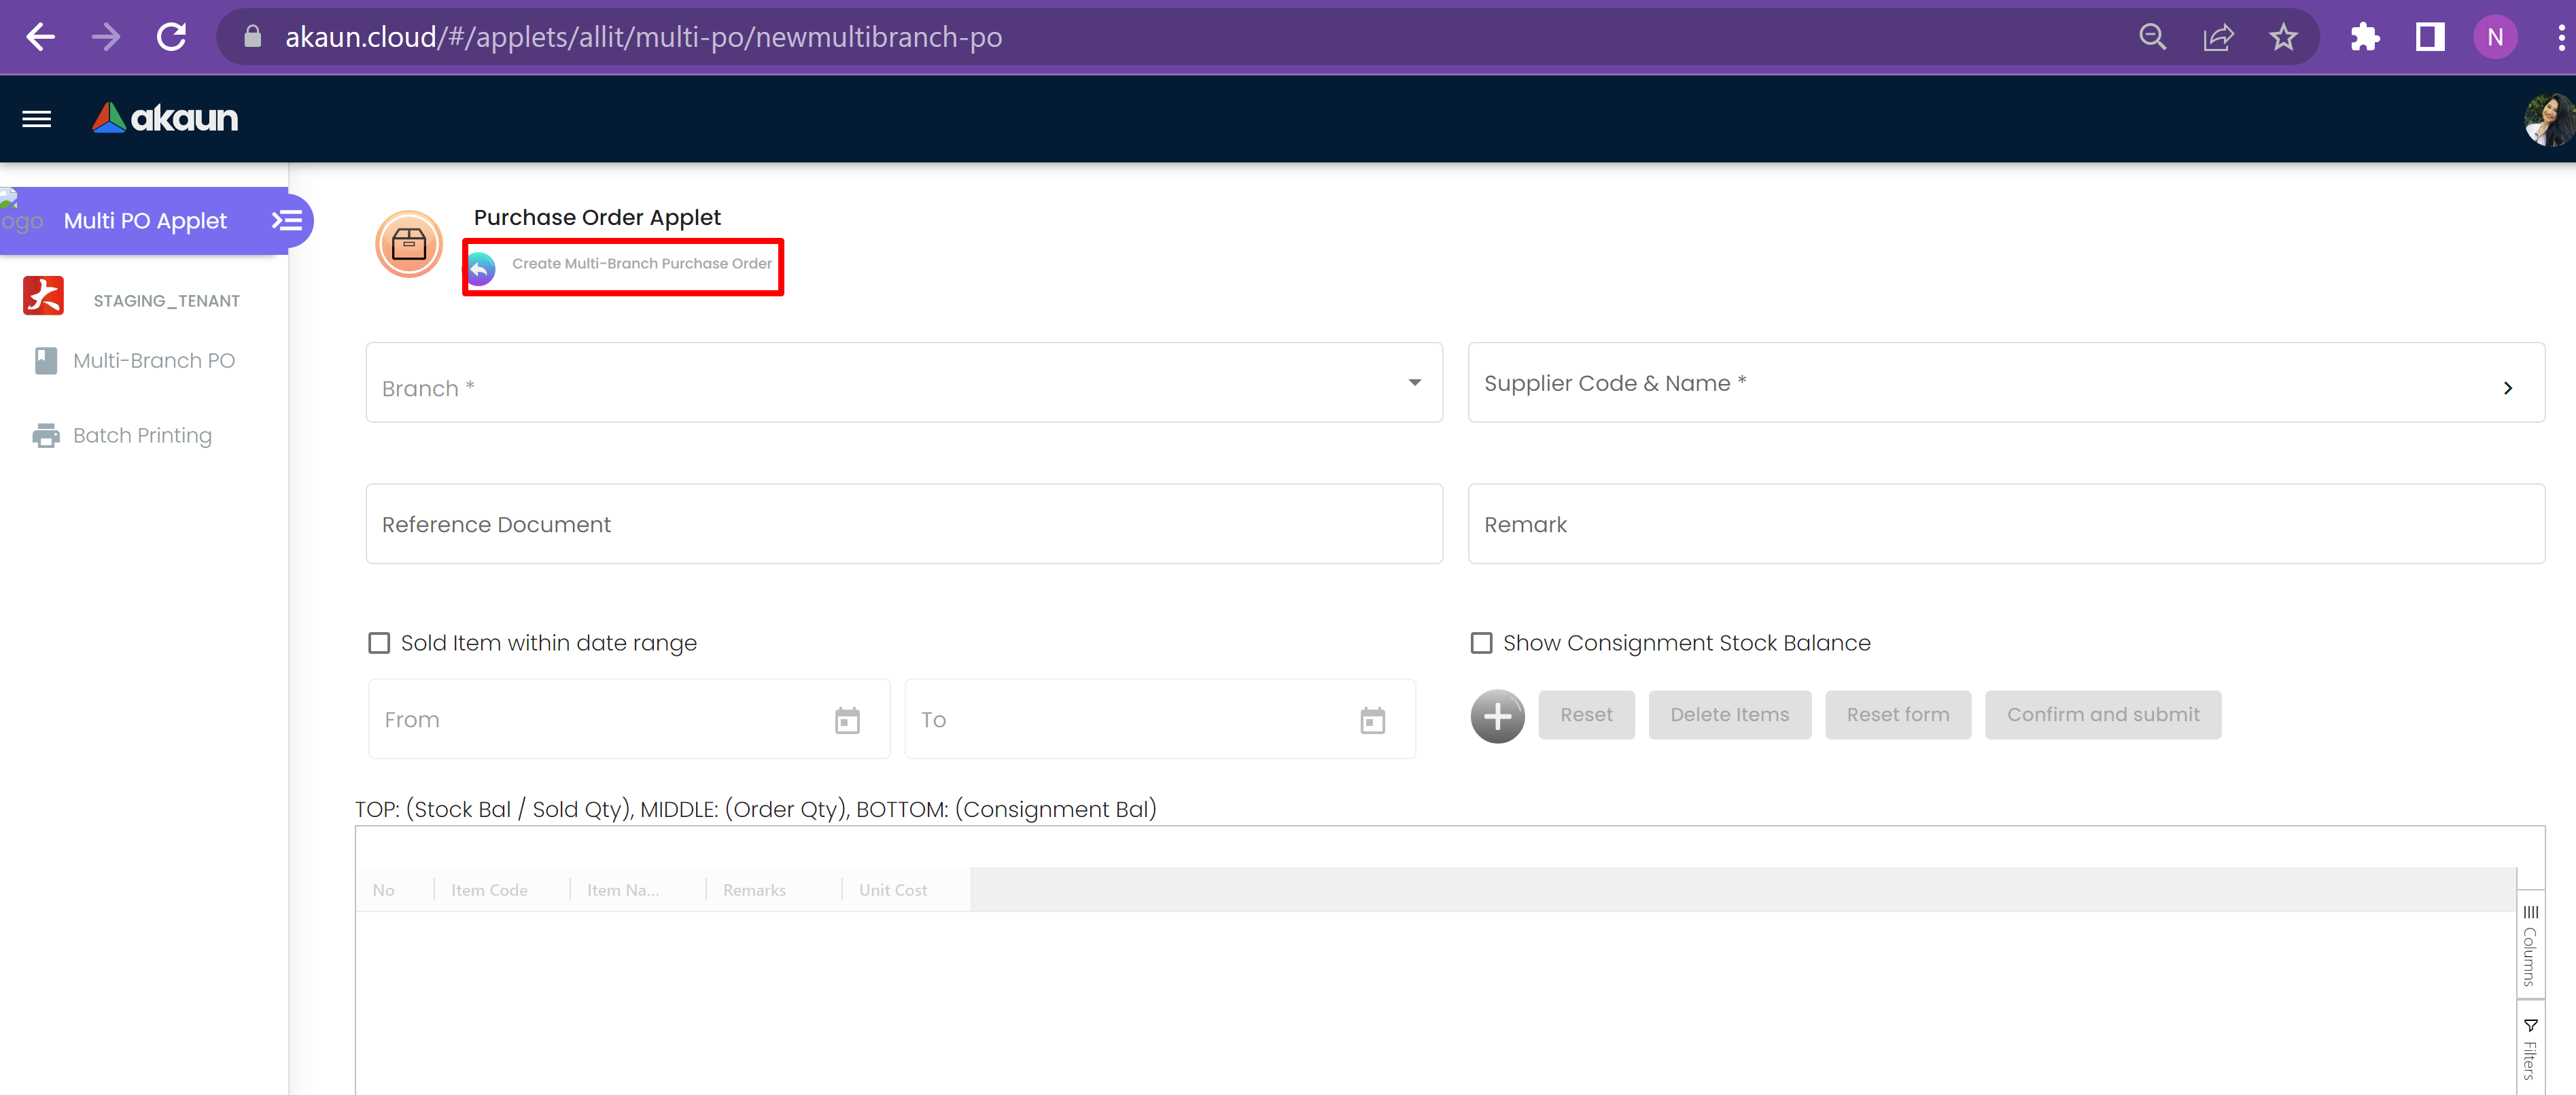Expand the Filters side panel

(2529, 1050)
